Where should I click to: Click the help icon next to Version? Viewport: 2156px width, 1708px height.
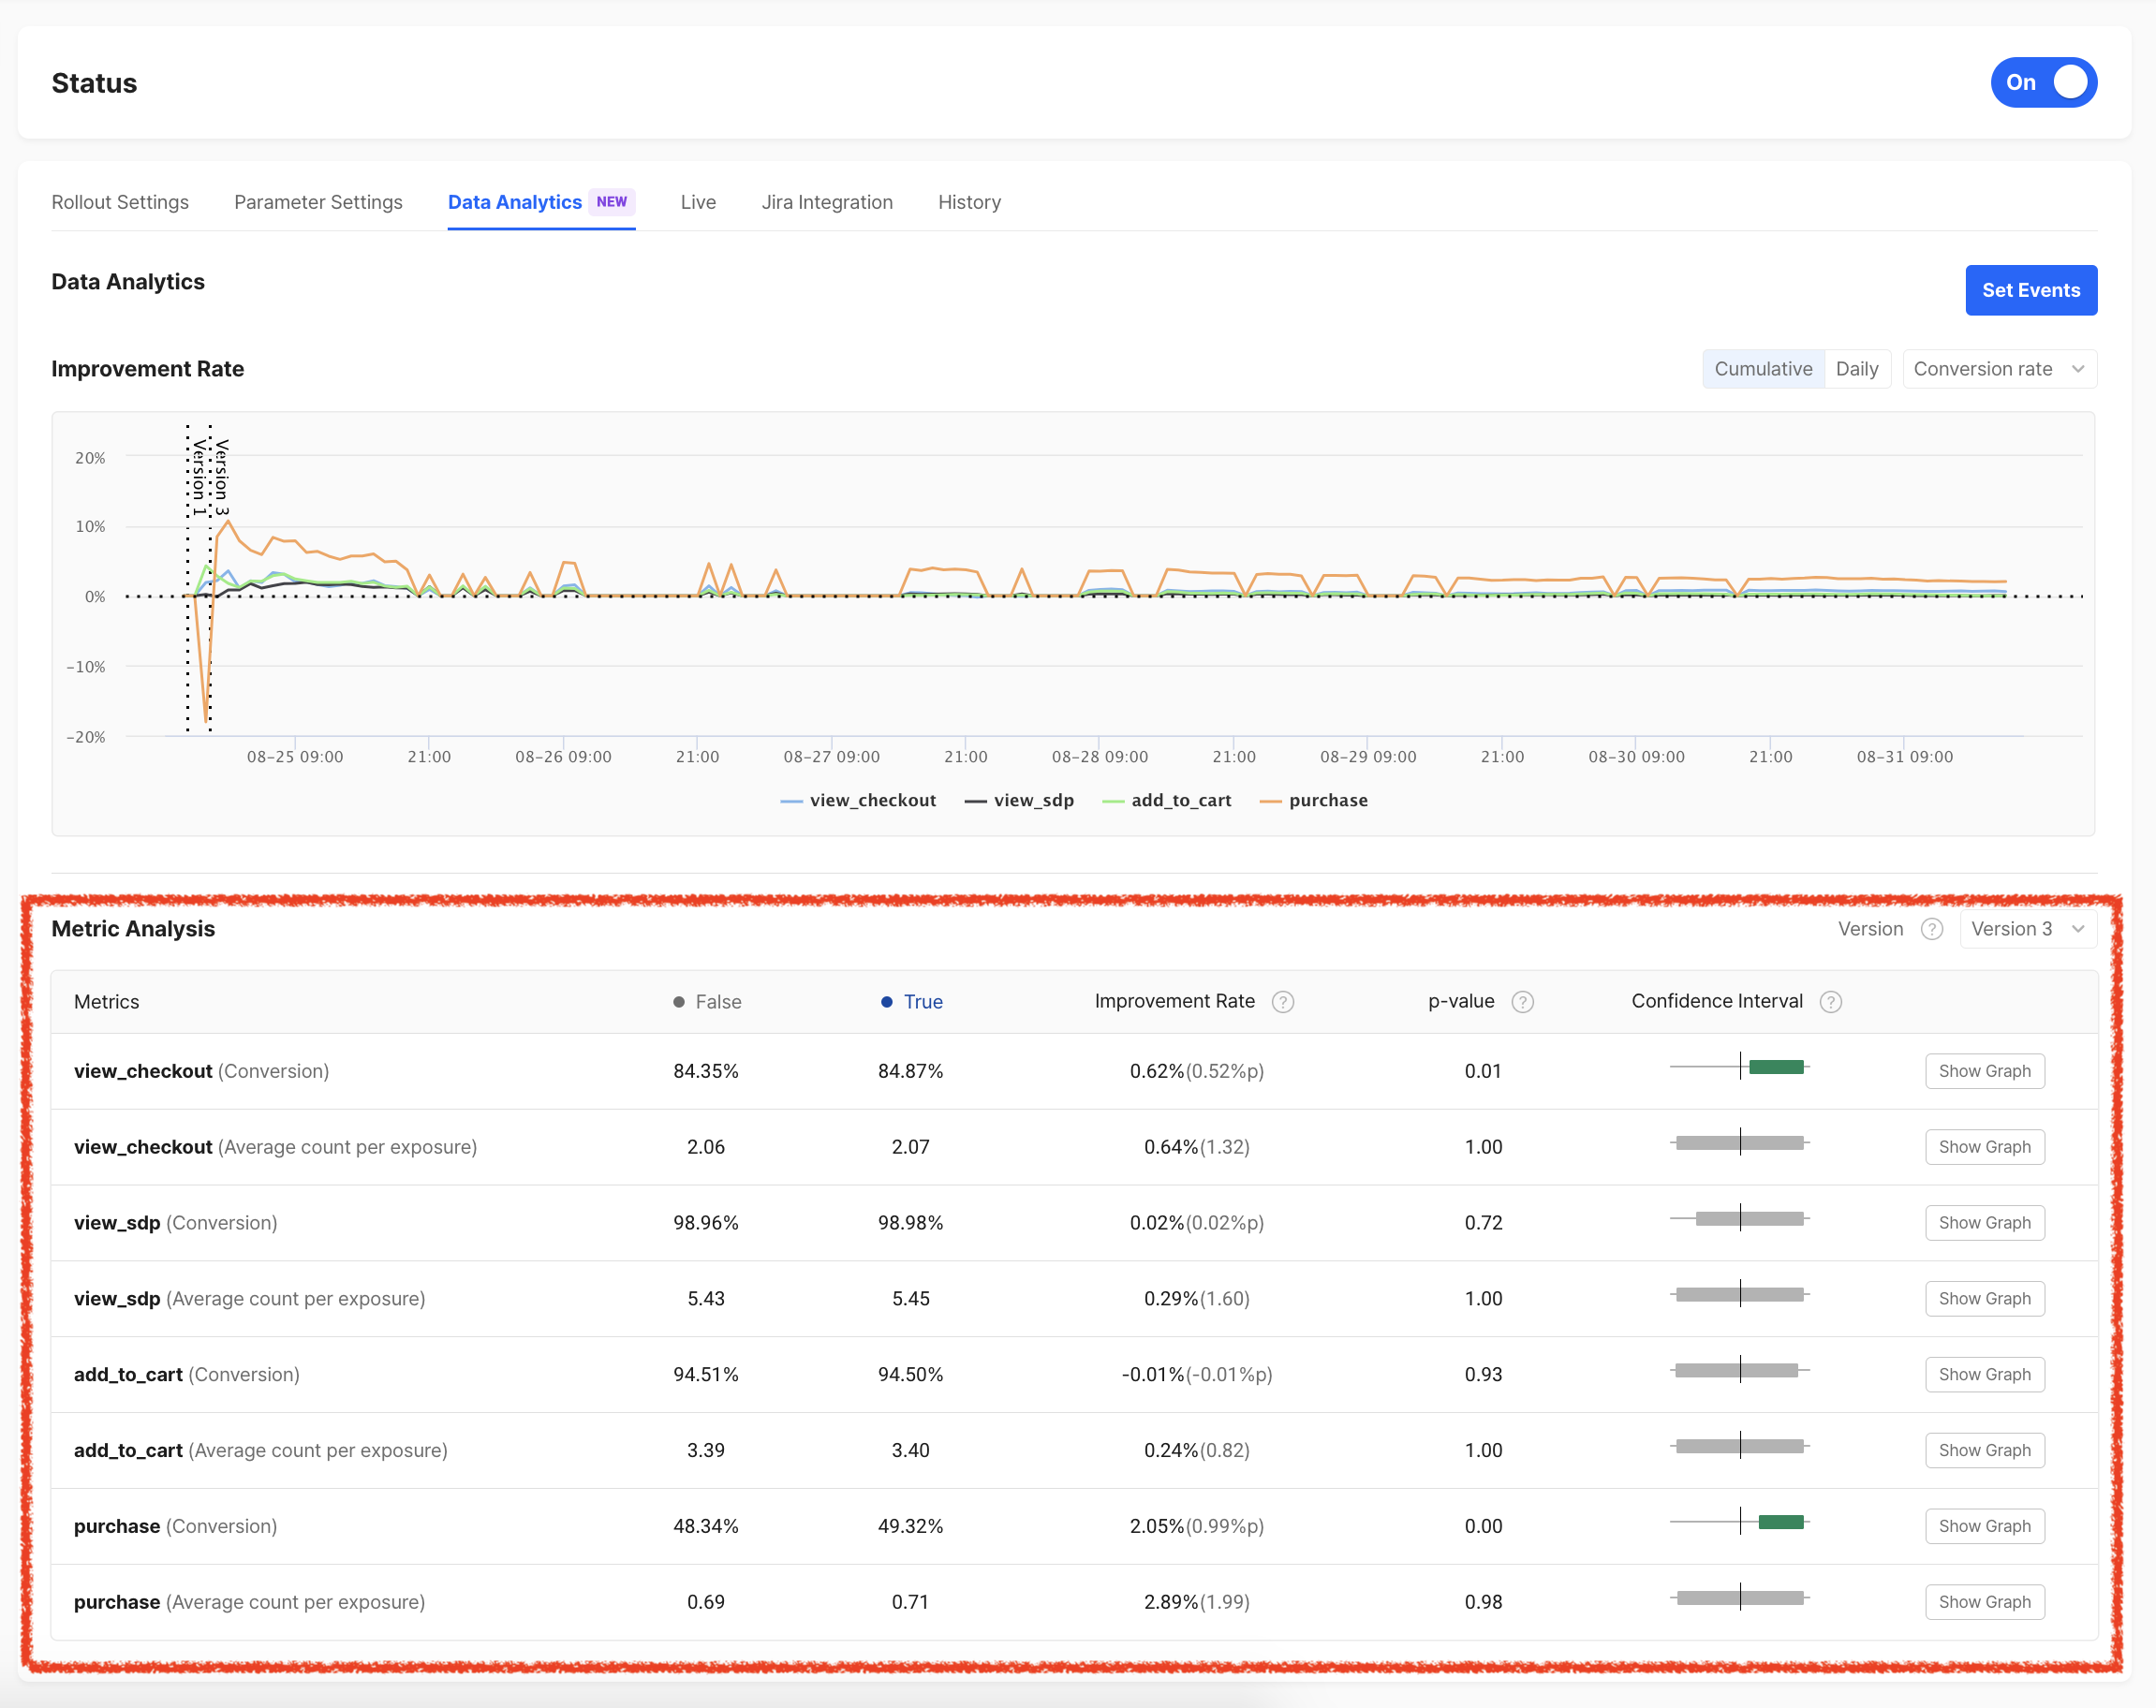click(x=1931, y=929)
